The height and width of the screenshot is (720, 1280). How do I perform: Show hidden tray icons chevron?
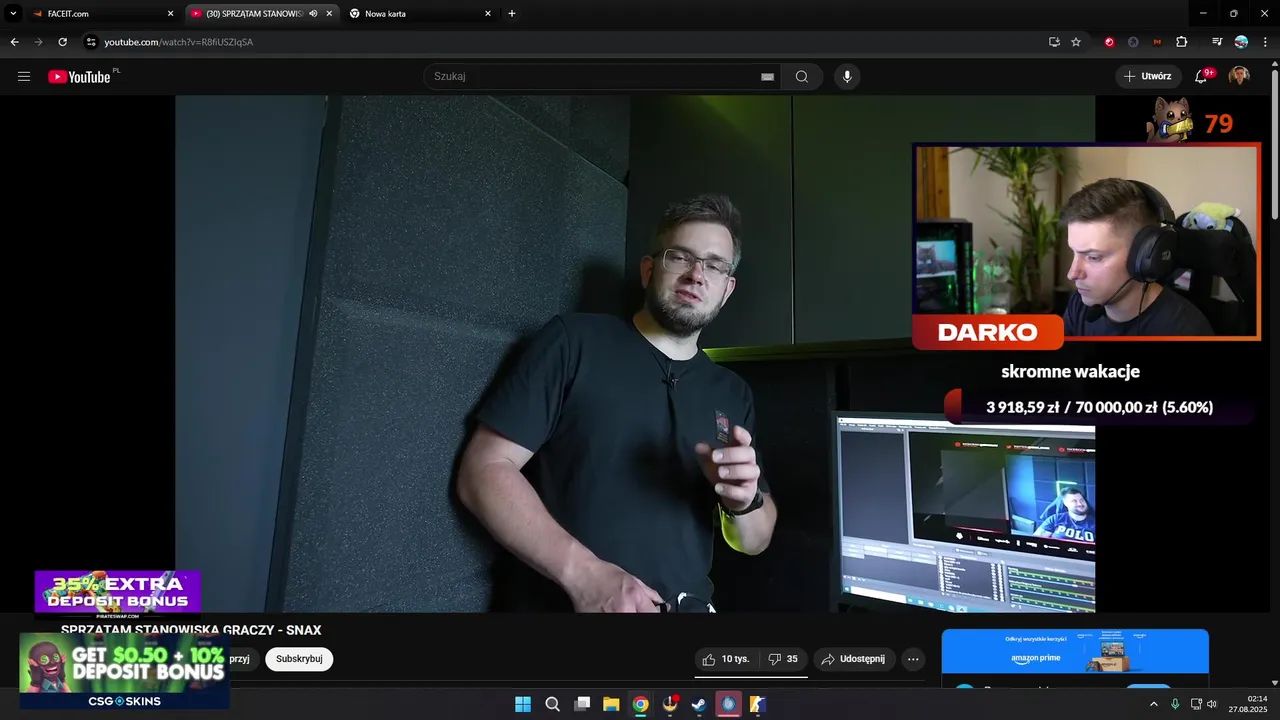pyautogui.click(x=1154, y=704)
